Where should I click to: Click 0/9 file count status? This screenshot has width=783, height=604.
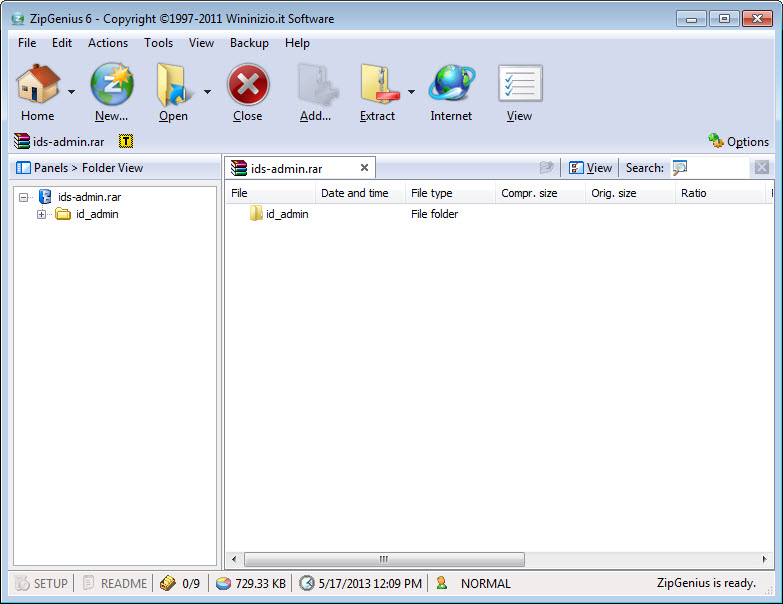point(180,584)
